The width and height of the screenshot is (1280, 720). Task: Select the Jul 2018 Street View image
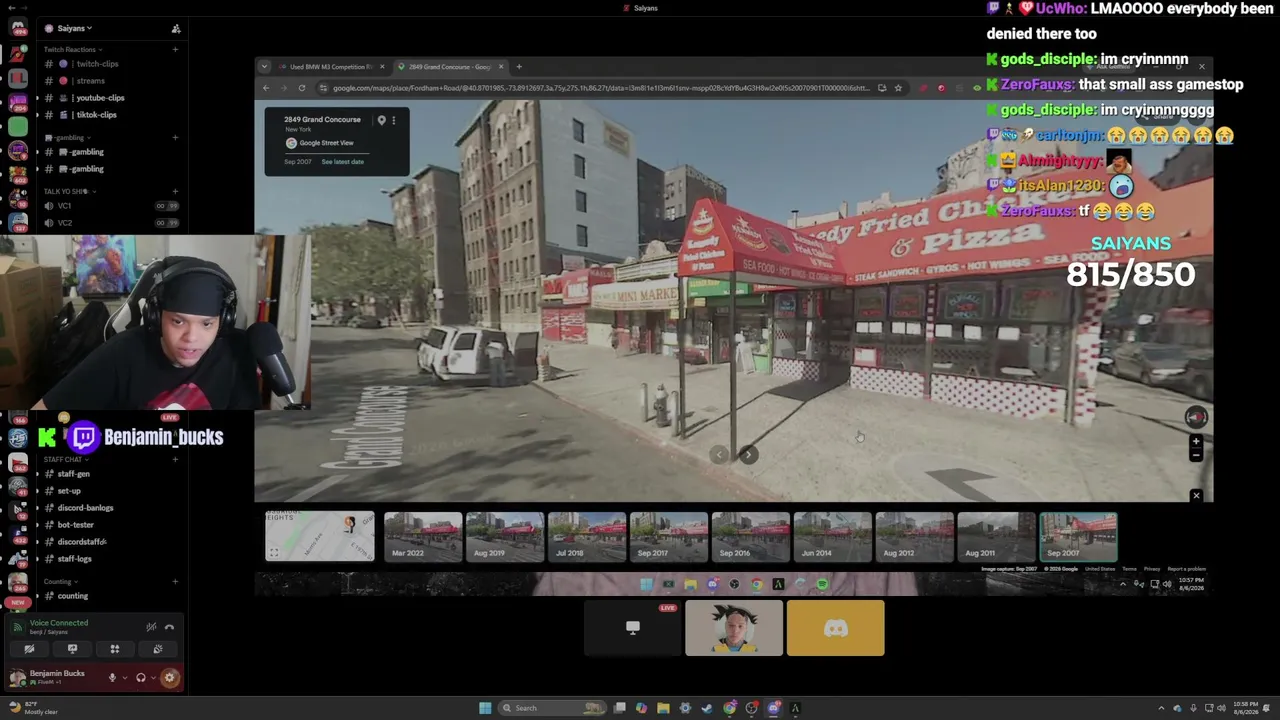tap(587, 537)
